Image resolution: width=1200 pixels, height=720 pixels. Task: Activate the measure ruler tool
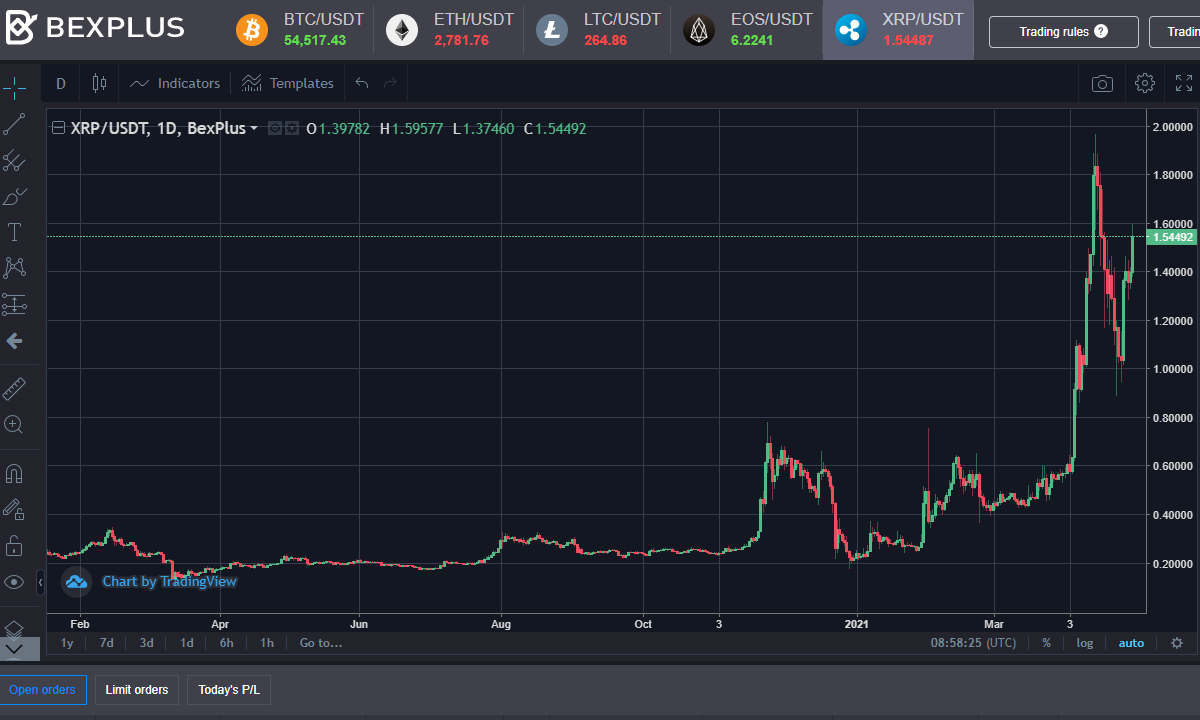15,388
